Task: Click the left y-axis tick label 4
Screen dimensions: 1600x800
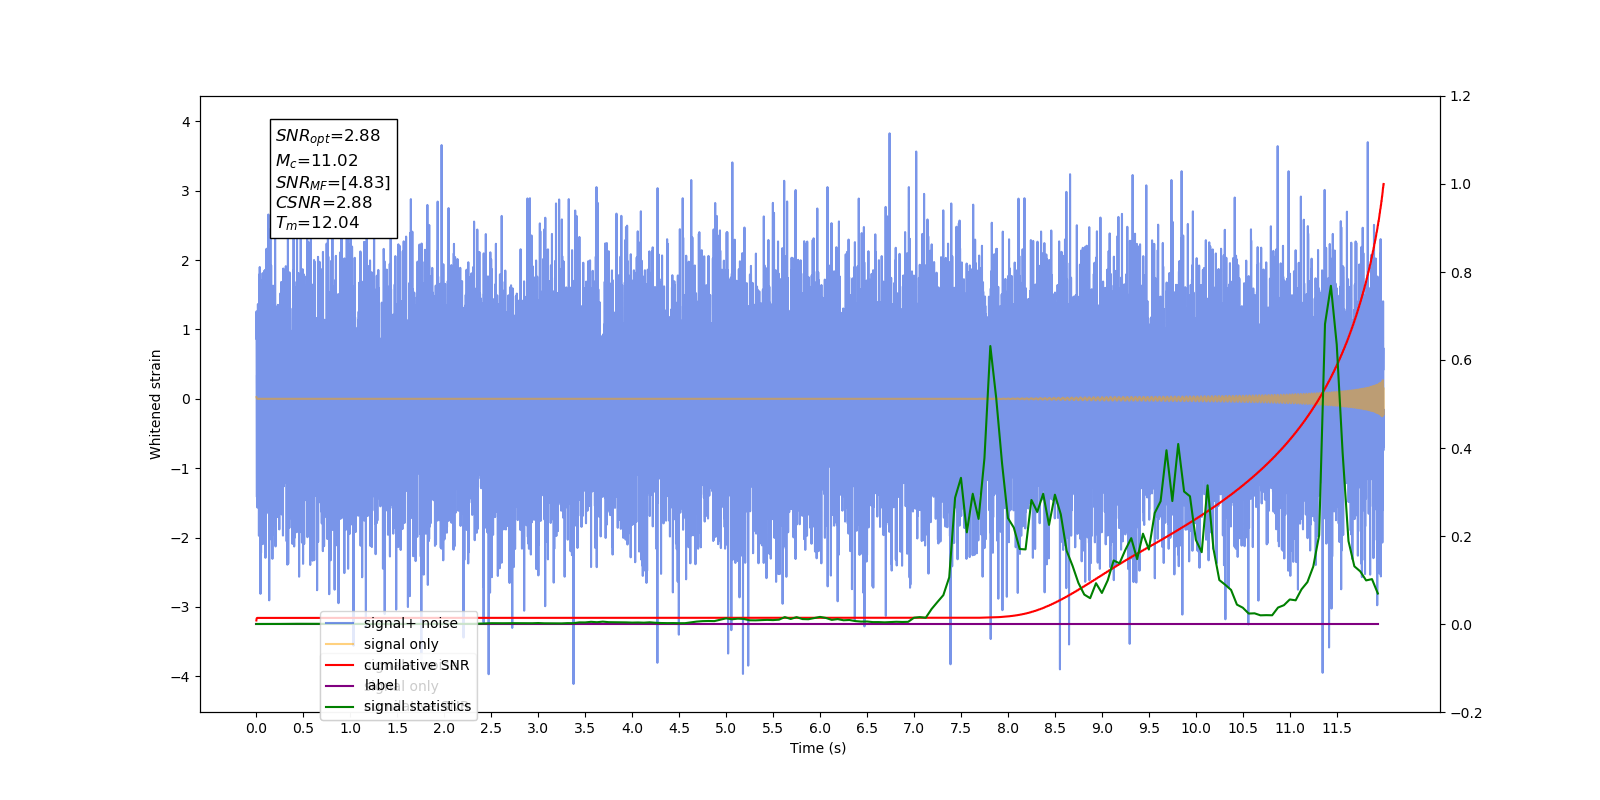Action: click(186, 122)
